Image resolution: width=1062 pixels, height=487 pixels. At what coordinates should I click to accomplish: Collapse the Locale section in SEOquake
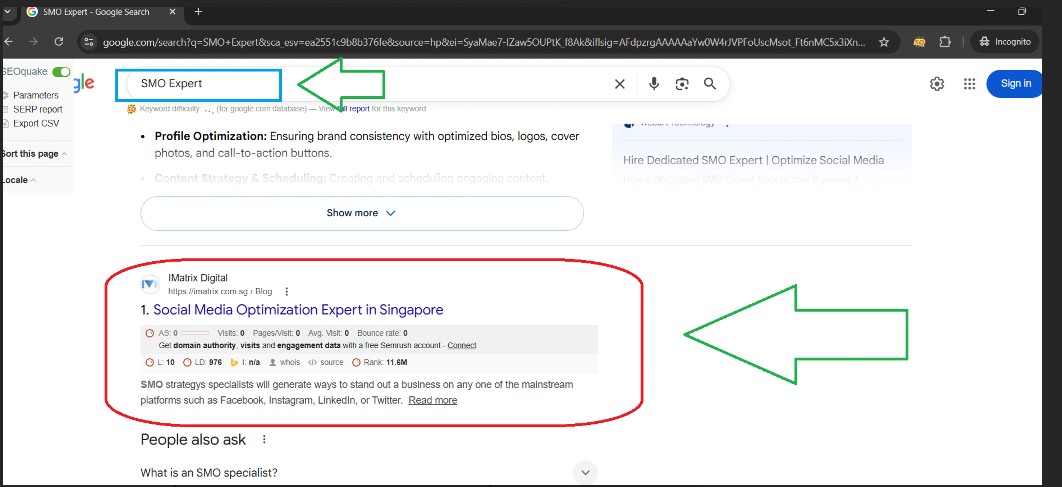tap(19, 180)
